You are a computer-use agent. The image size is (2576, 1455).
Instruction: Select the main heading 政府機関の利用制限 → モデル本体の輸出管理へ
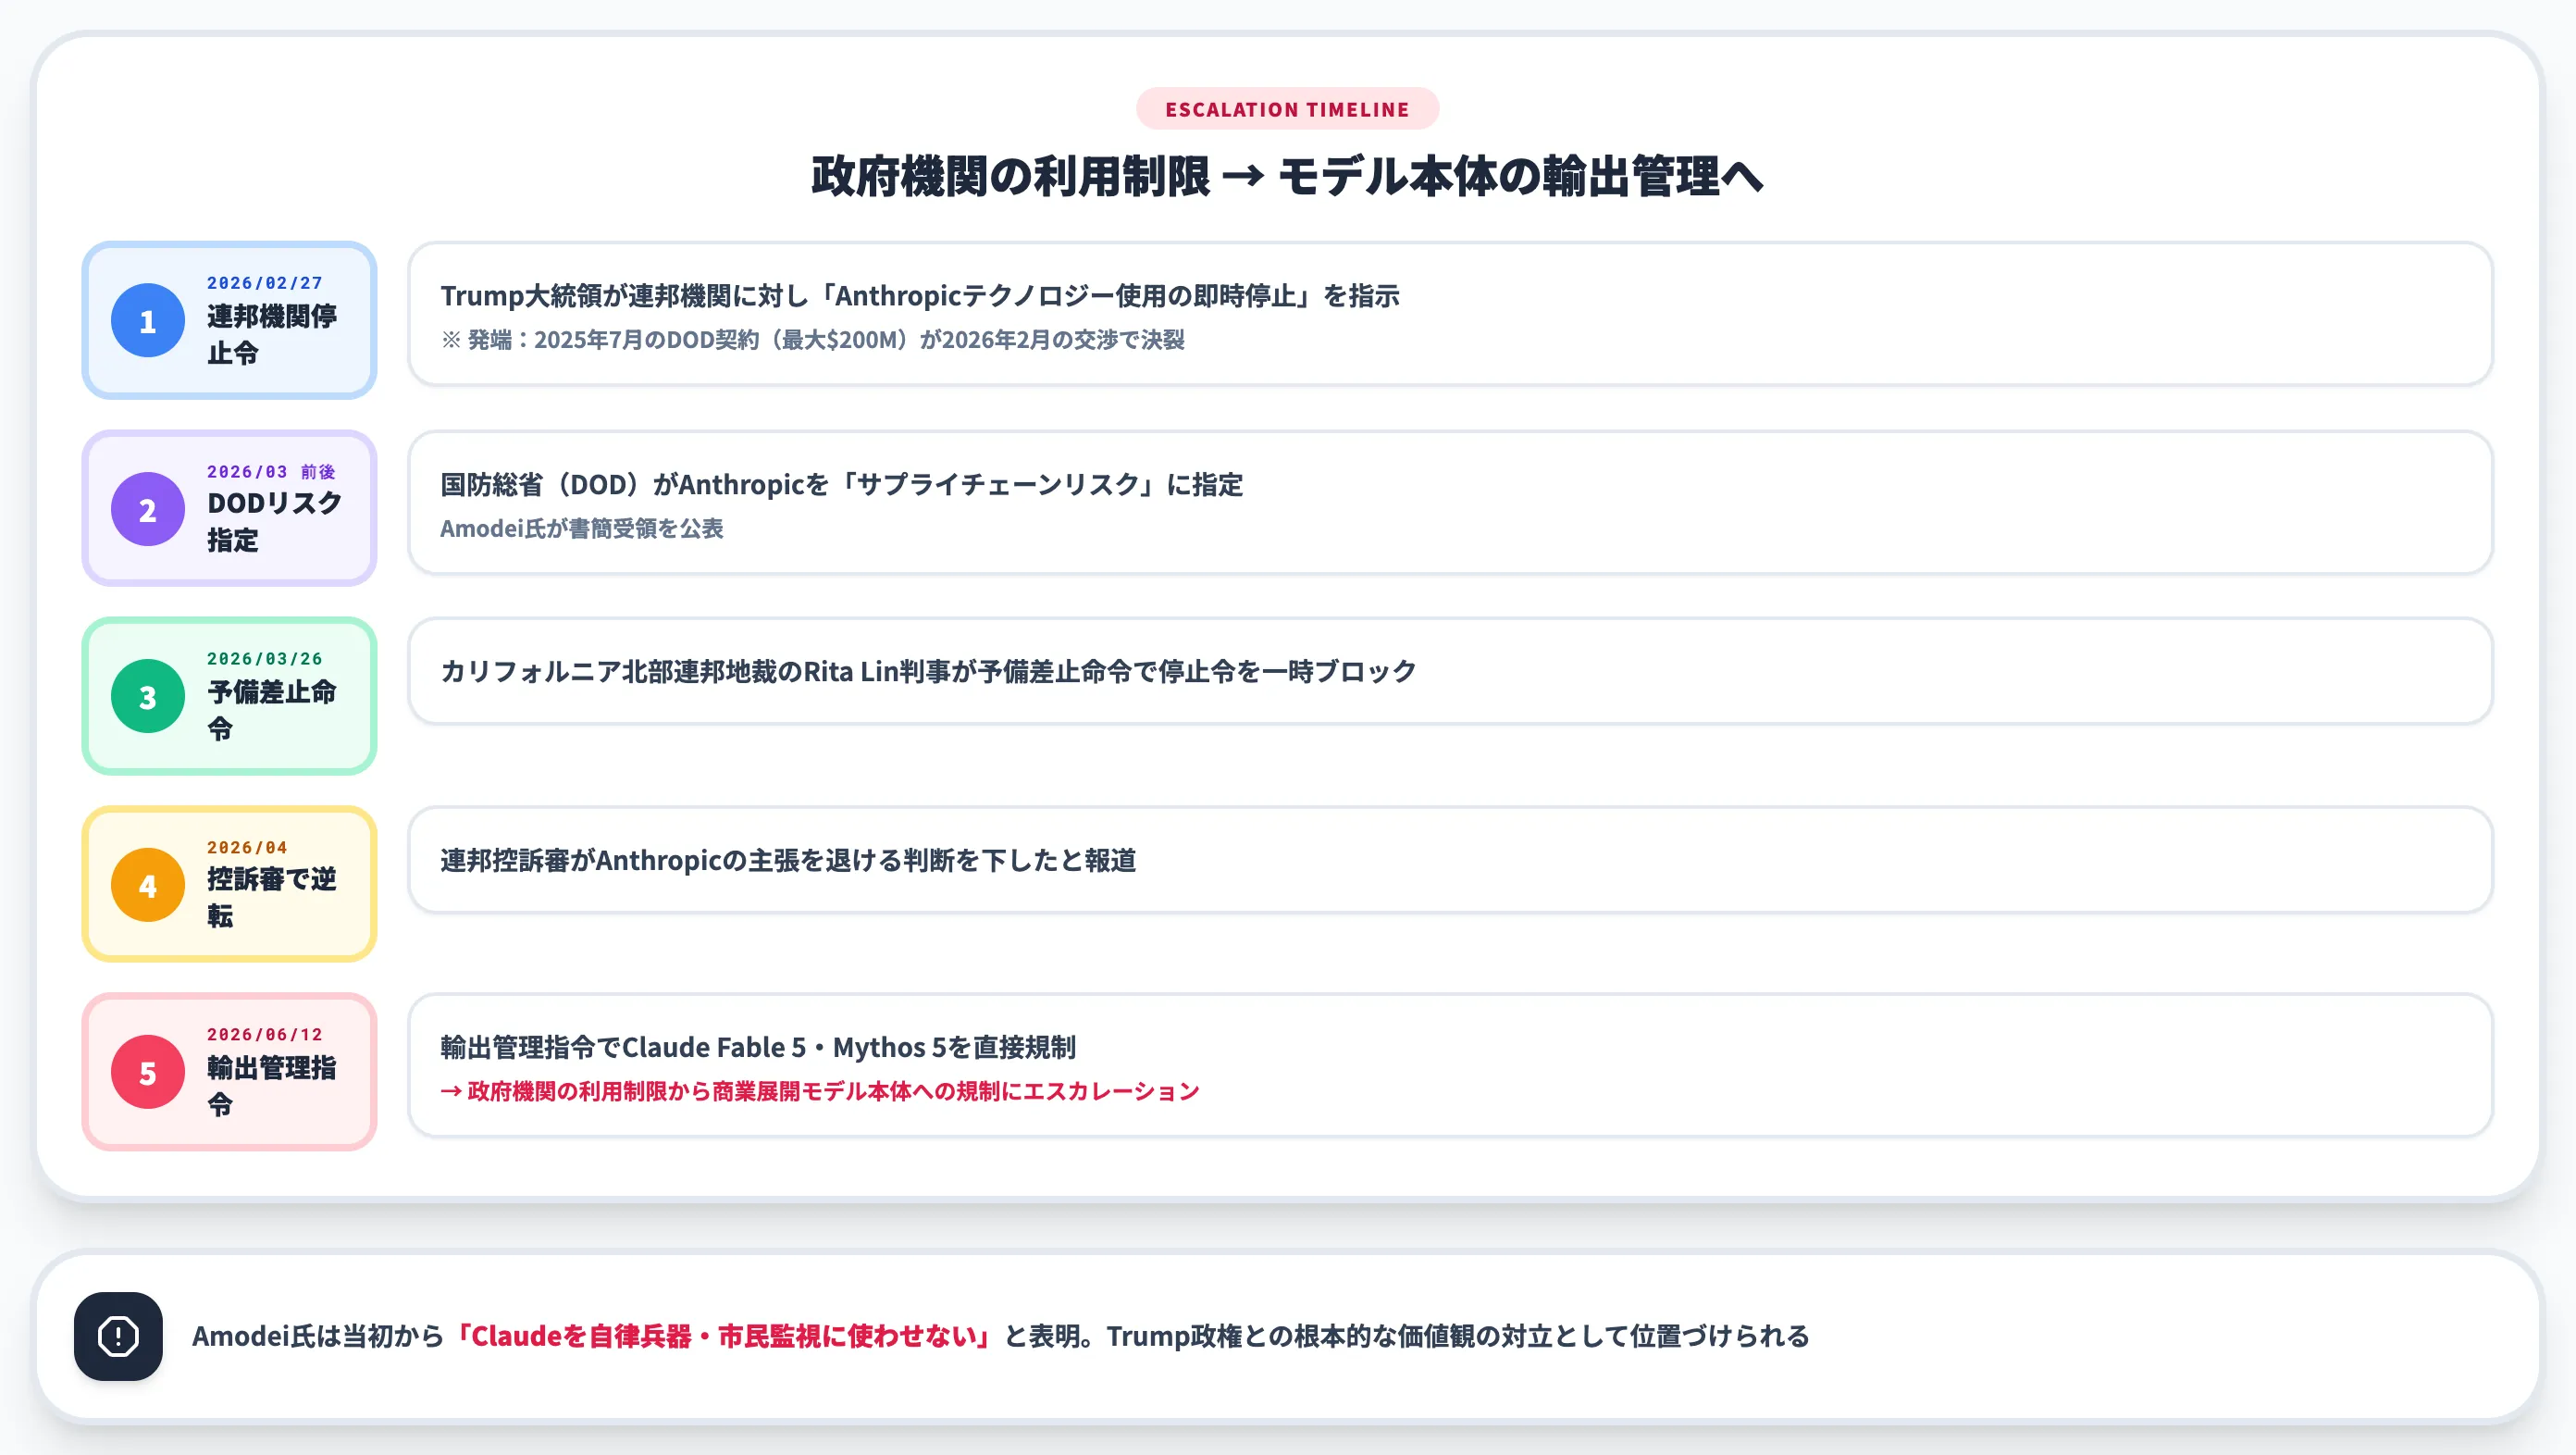point(1287,177)
